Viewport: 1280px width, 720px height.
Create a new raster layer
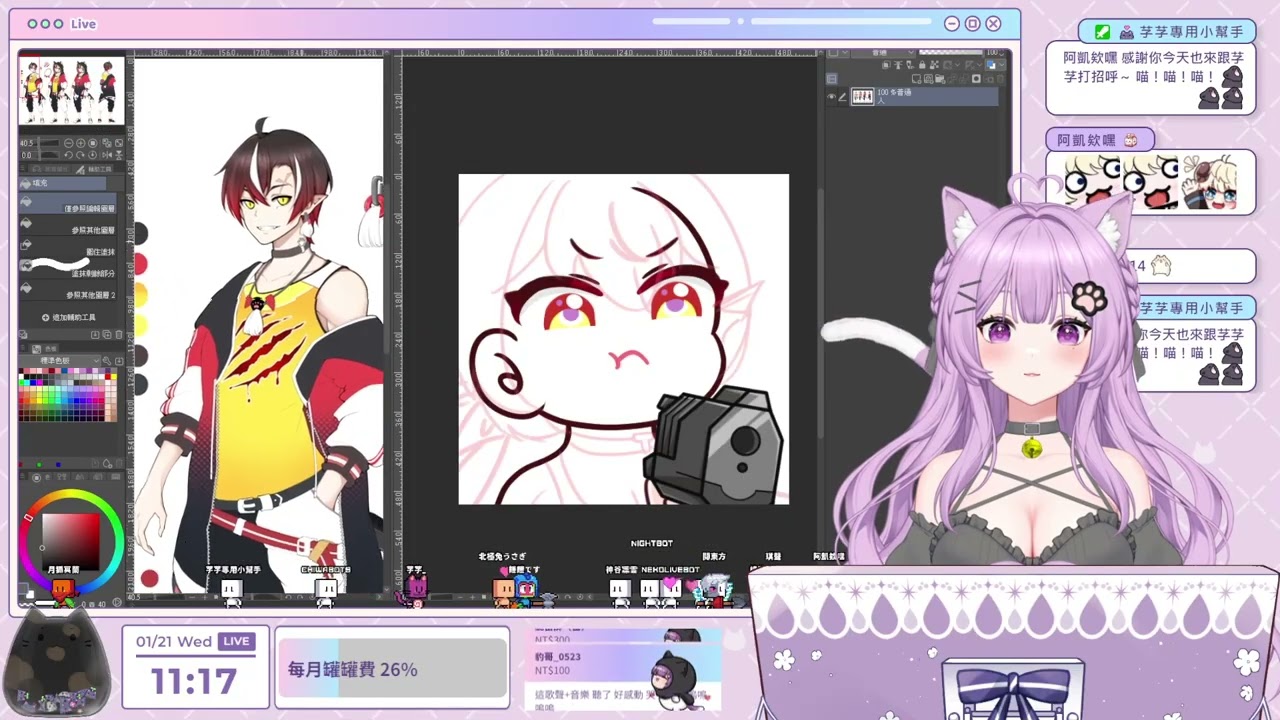click(916, 79)
